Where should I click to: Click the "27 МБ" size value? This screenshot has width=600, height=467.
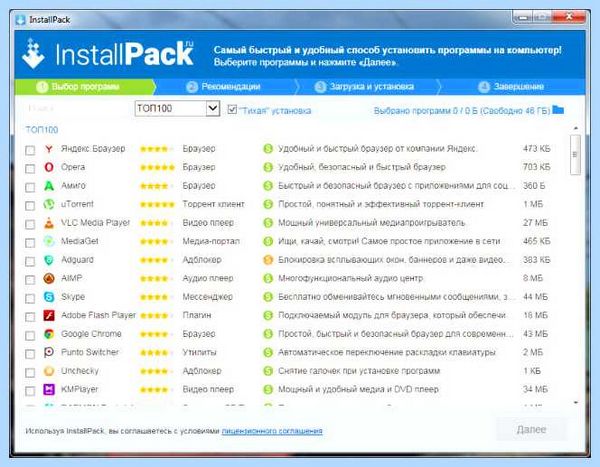[x=535, y=223]
